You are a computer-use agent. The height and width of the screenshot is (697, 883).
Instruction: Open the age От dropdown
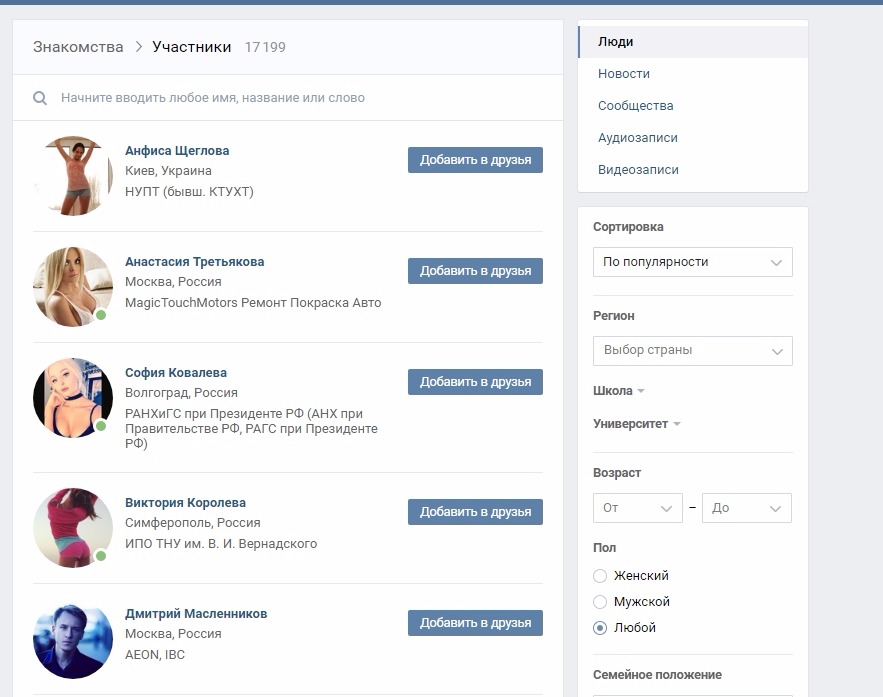pos(637,508)
